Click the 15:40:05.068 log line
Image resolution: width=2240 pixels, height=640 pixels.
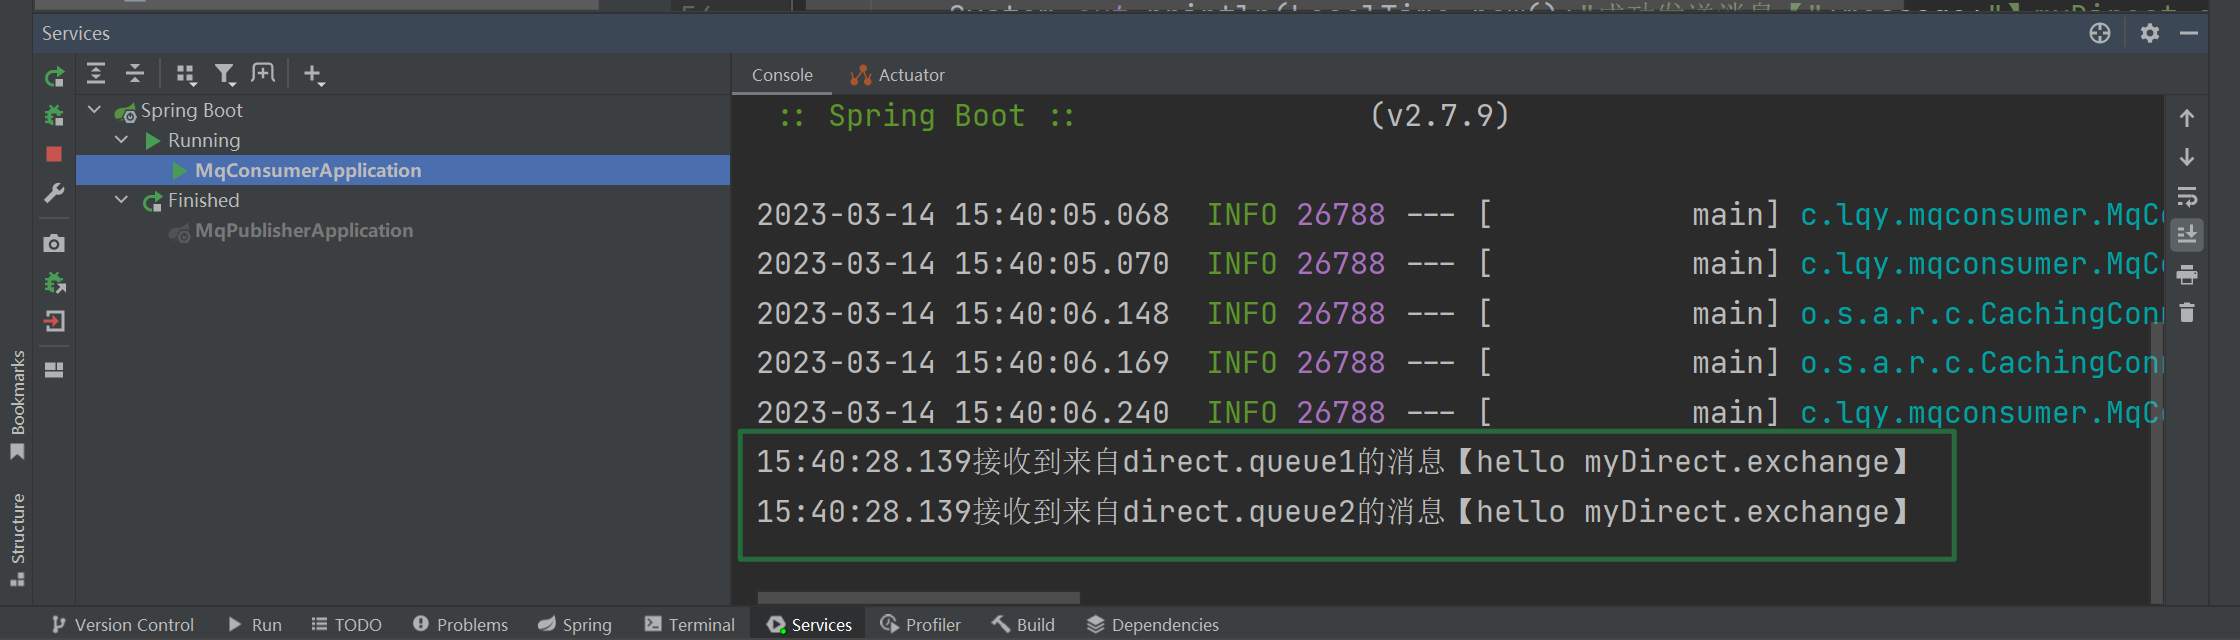point(1459,214)
